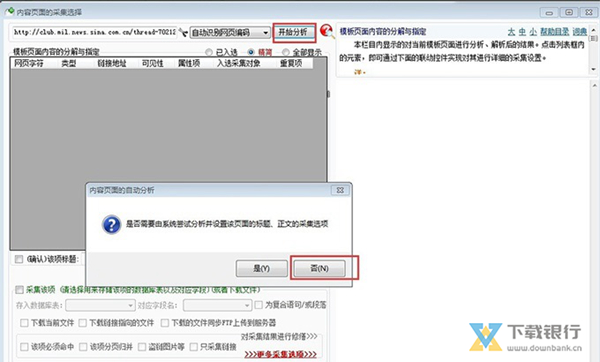Tick the 下载链接指向的文件 checkbox
Screen dimensions: 600x362
(x=83, y=323)
